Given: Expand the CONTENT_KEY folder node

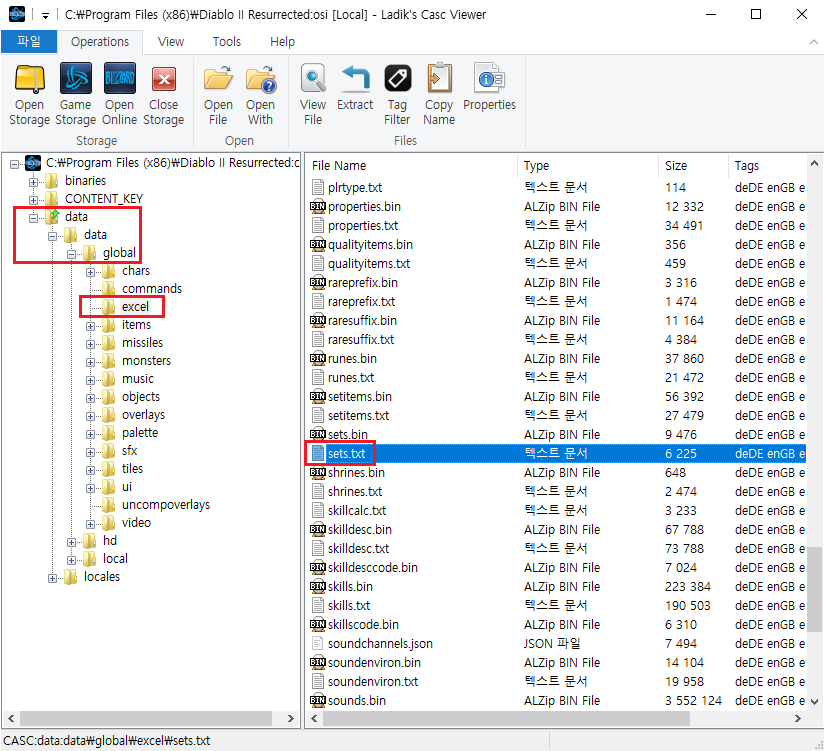Looking at the screenshot, I should [x=34, y=200].
